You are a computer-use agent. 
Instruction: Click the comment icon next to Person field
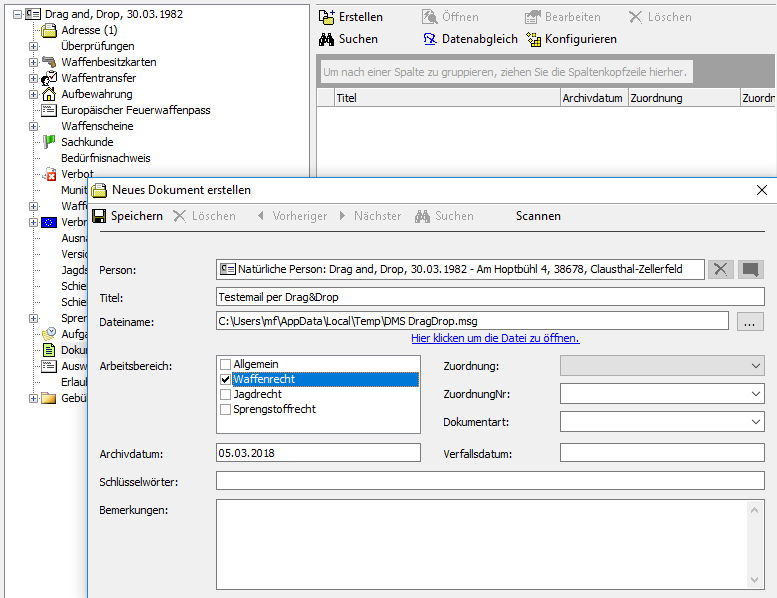pos(751,269)
